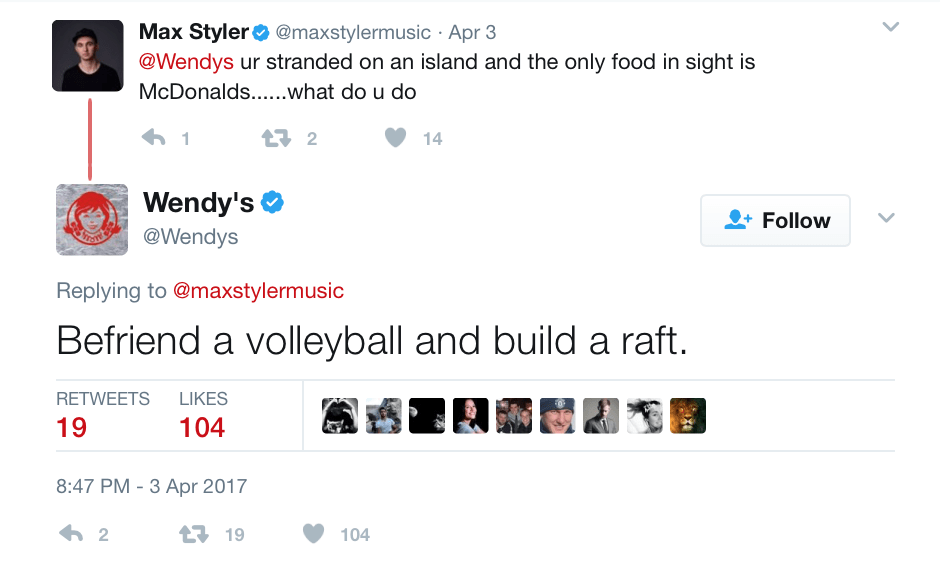
Task: Click the Wendy's display name
Action: point(198,203)
